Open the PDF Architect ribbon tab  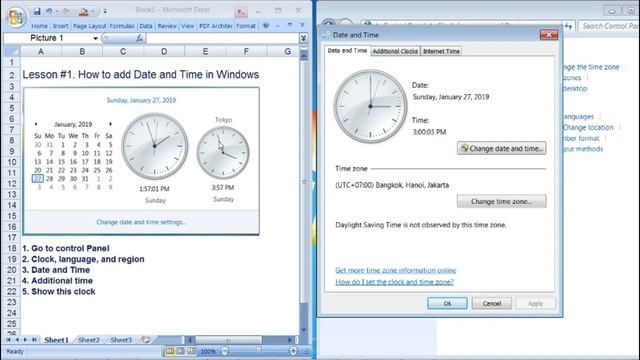[x=215, y=26]
